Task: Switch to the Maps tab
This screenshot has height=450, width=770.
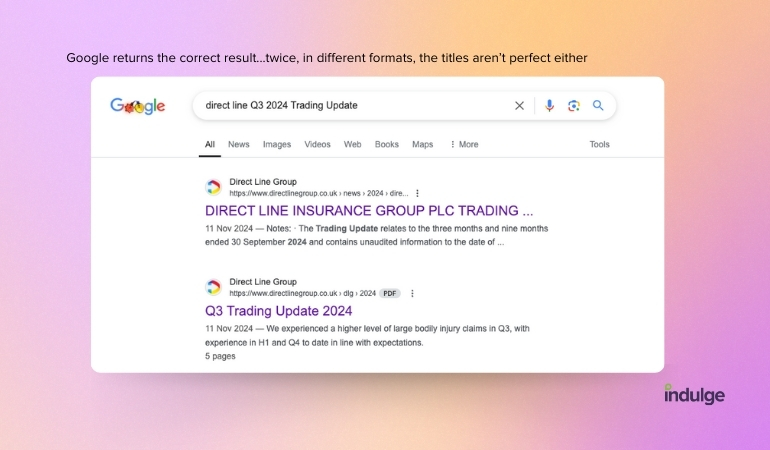Action: tap(422, 144)
